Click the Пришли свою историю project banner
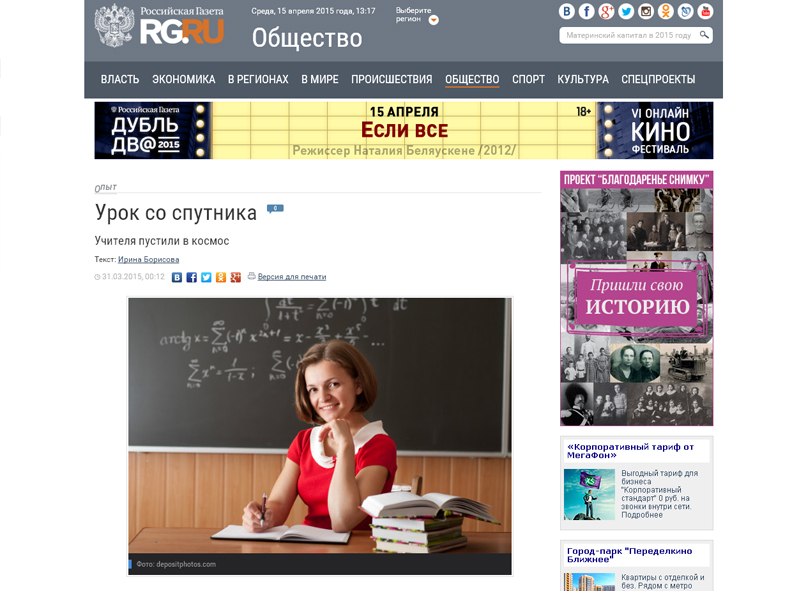 pyautogui.click(x=636, y=298)
